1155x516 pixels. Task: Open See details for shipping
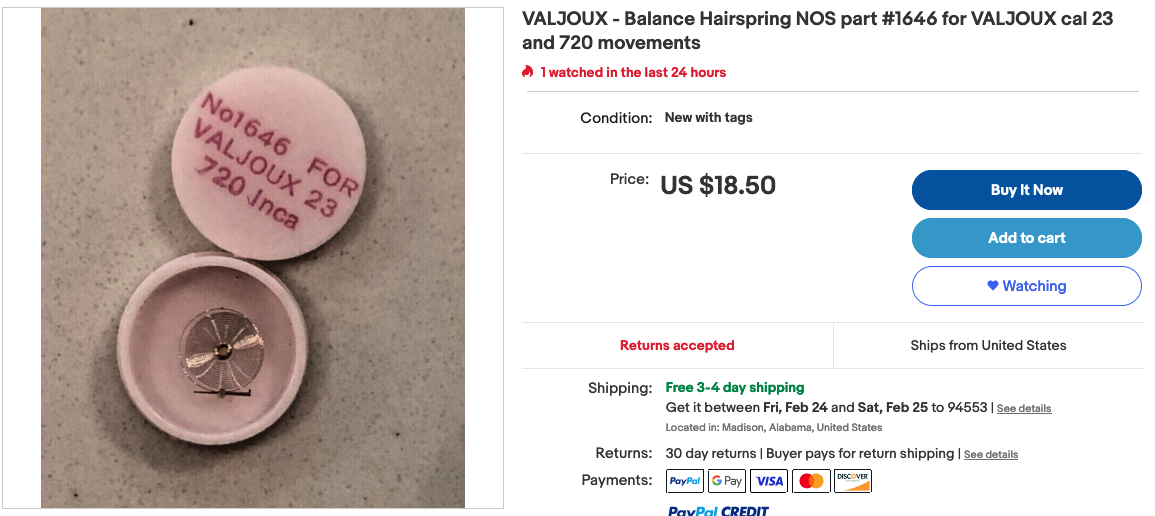point(1024,409)
